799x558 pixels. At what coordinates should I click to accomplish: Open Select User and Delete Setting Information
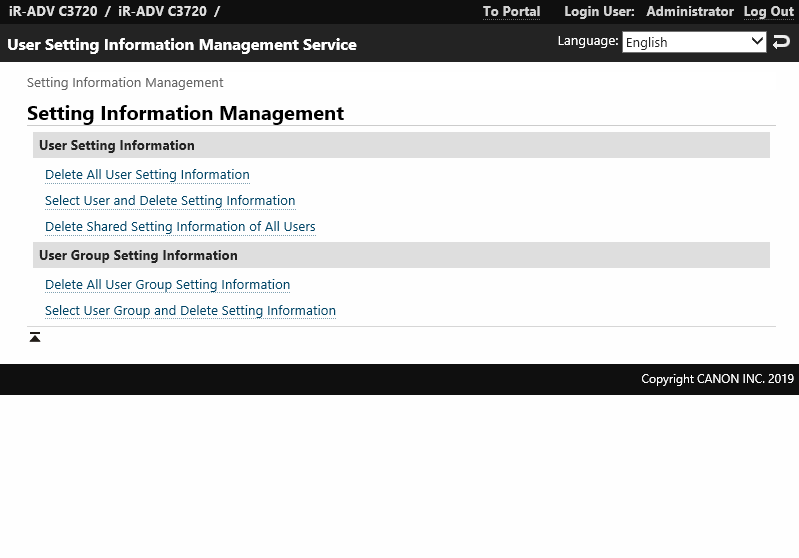point(170,201)
